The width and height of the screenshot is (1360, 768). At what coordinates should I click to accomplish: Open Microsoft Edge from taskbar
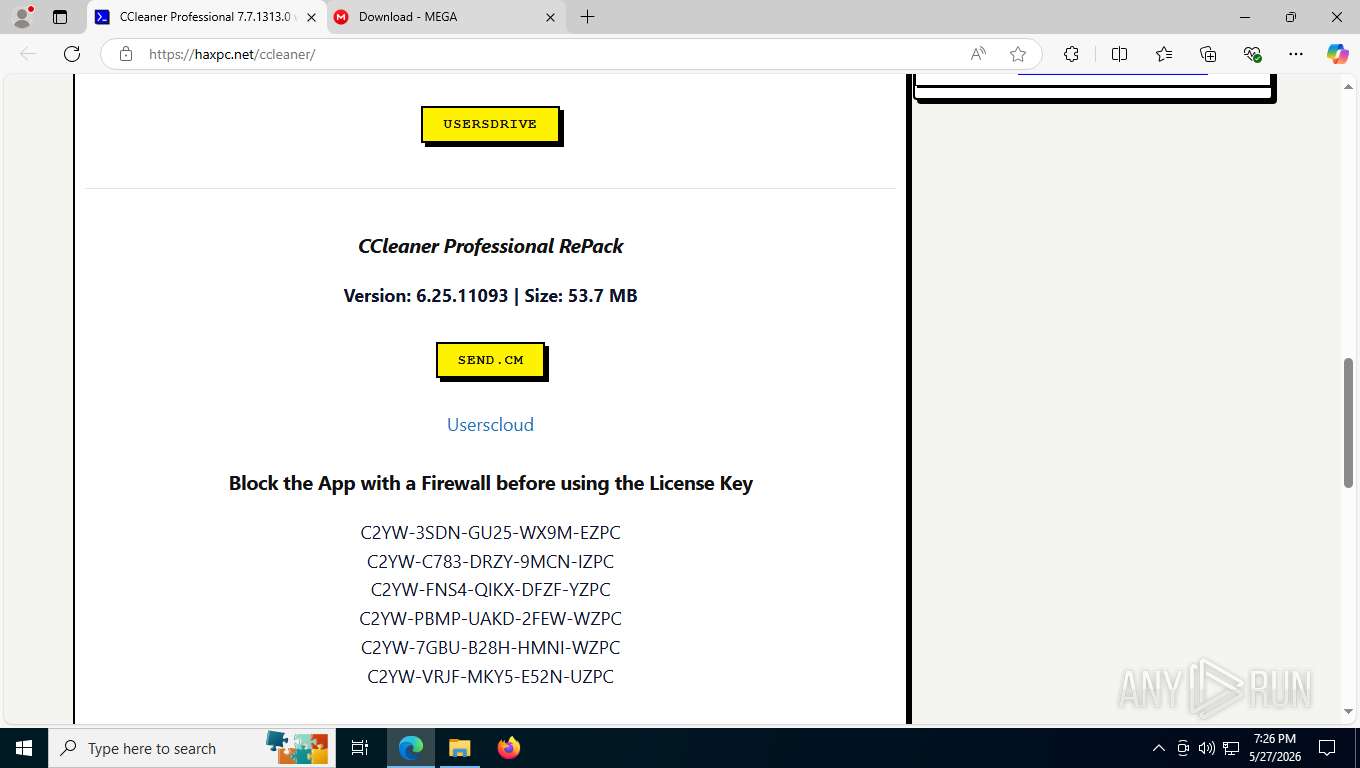click(411, 748)
